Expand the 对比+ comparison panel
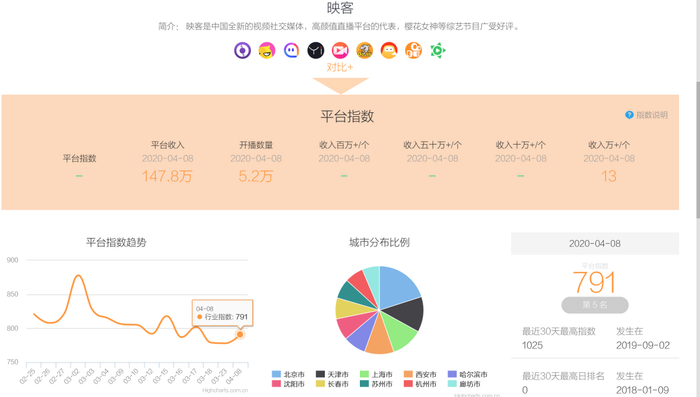This screenshot has height=397, width=700. (340, 67)
